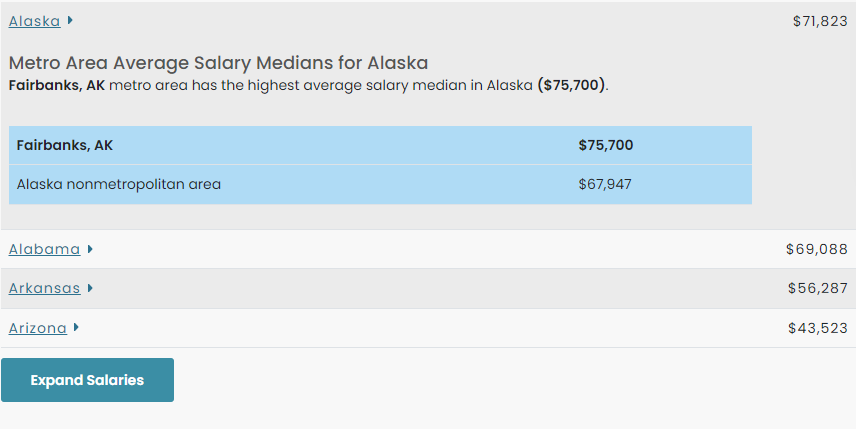Viewport: 856px width, 429px height.
Task: Click the $75,700 Fairbanks salary cell
Action: click(606, 145)
